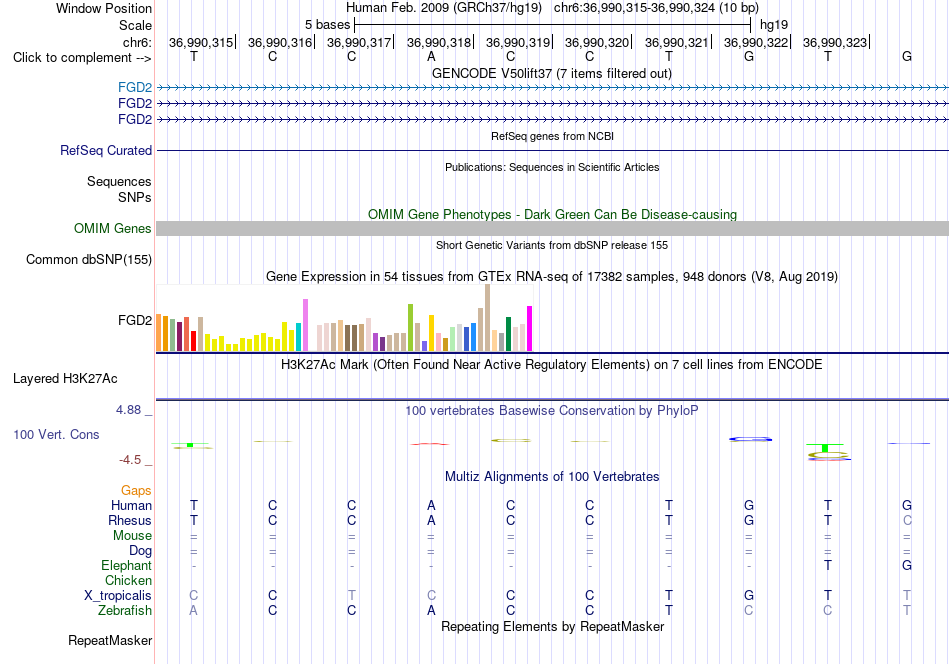Click 'Repeating Elements by RepeatMasker' title
This screenshot has height=664, width=950.
click(x=552, y=626)
